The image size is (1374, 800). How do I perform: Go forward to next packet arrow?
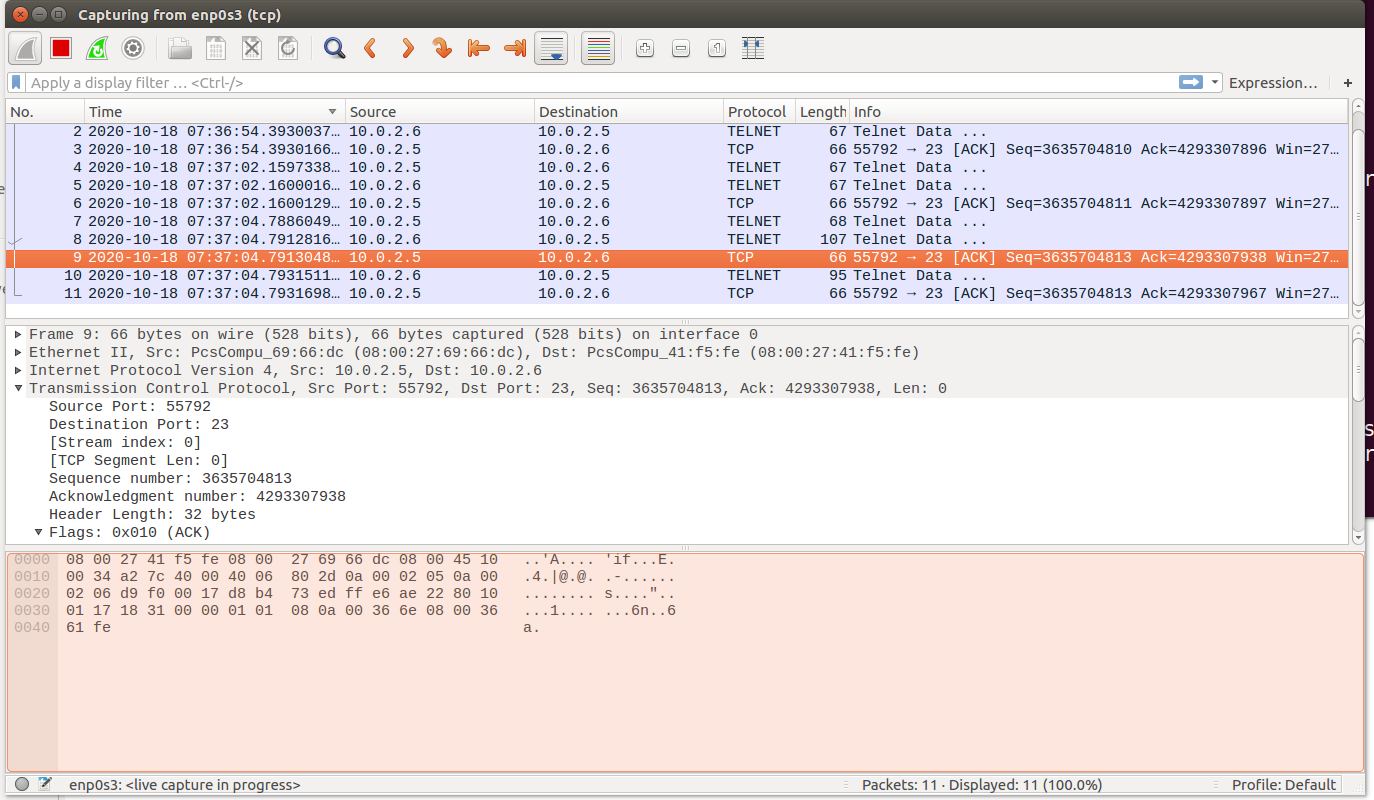[407, 48]
